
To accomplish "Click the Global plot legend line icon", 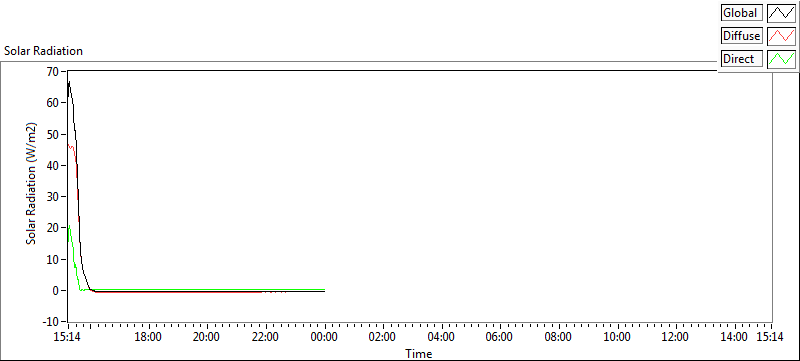I will click(782, 13).
